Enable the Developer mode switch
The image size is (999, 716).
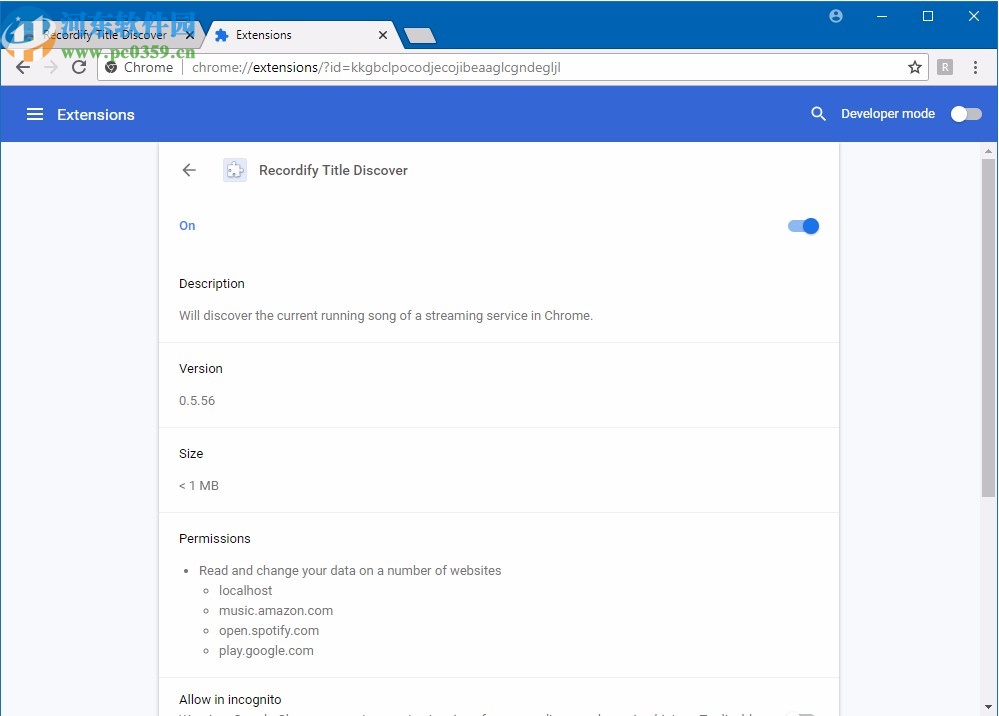click(965, 114)
